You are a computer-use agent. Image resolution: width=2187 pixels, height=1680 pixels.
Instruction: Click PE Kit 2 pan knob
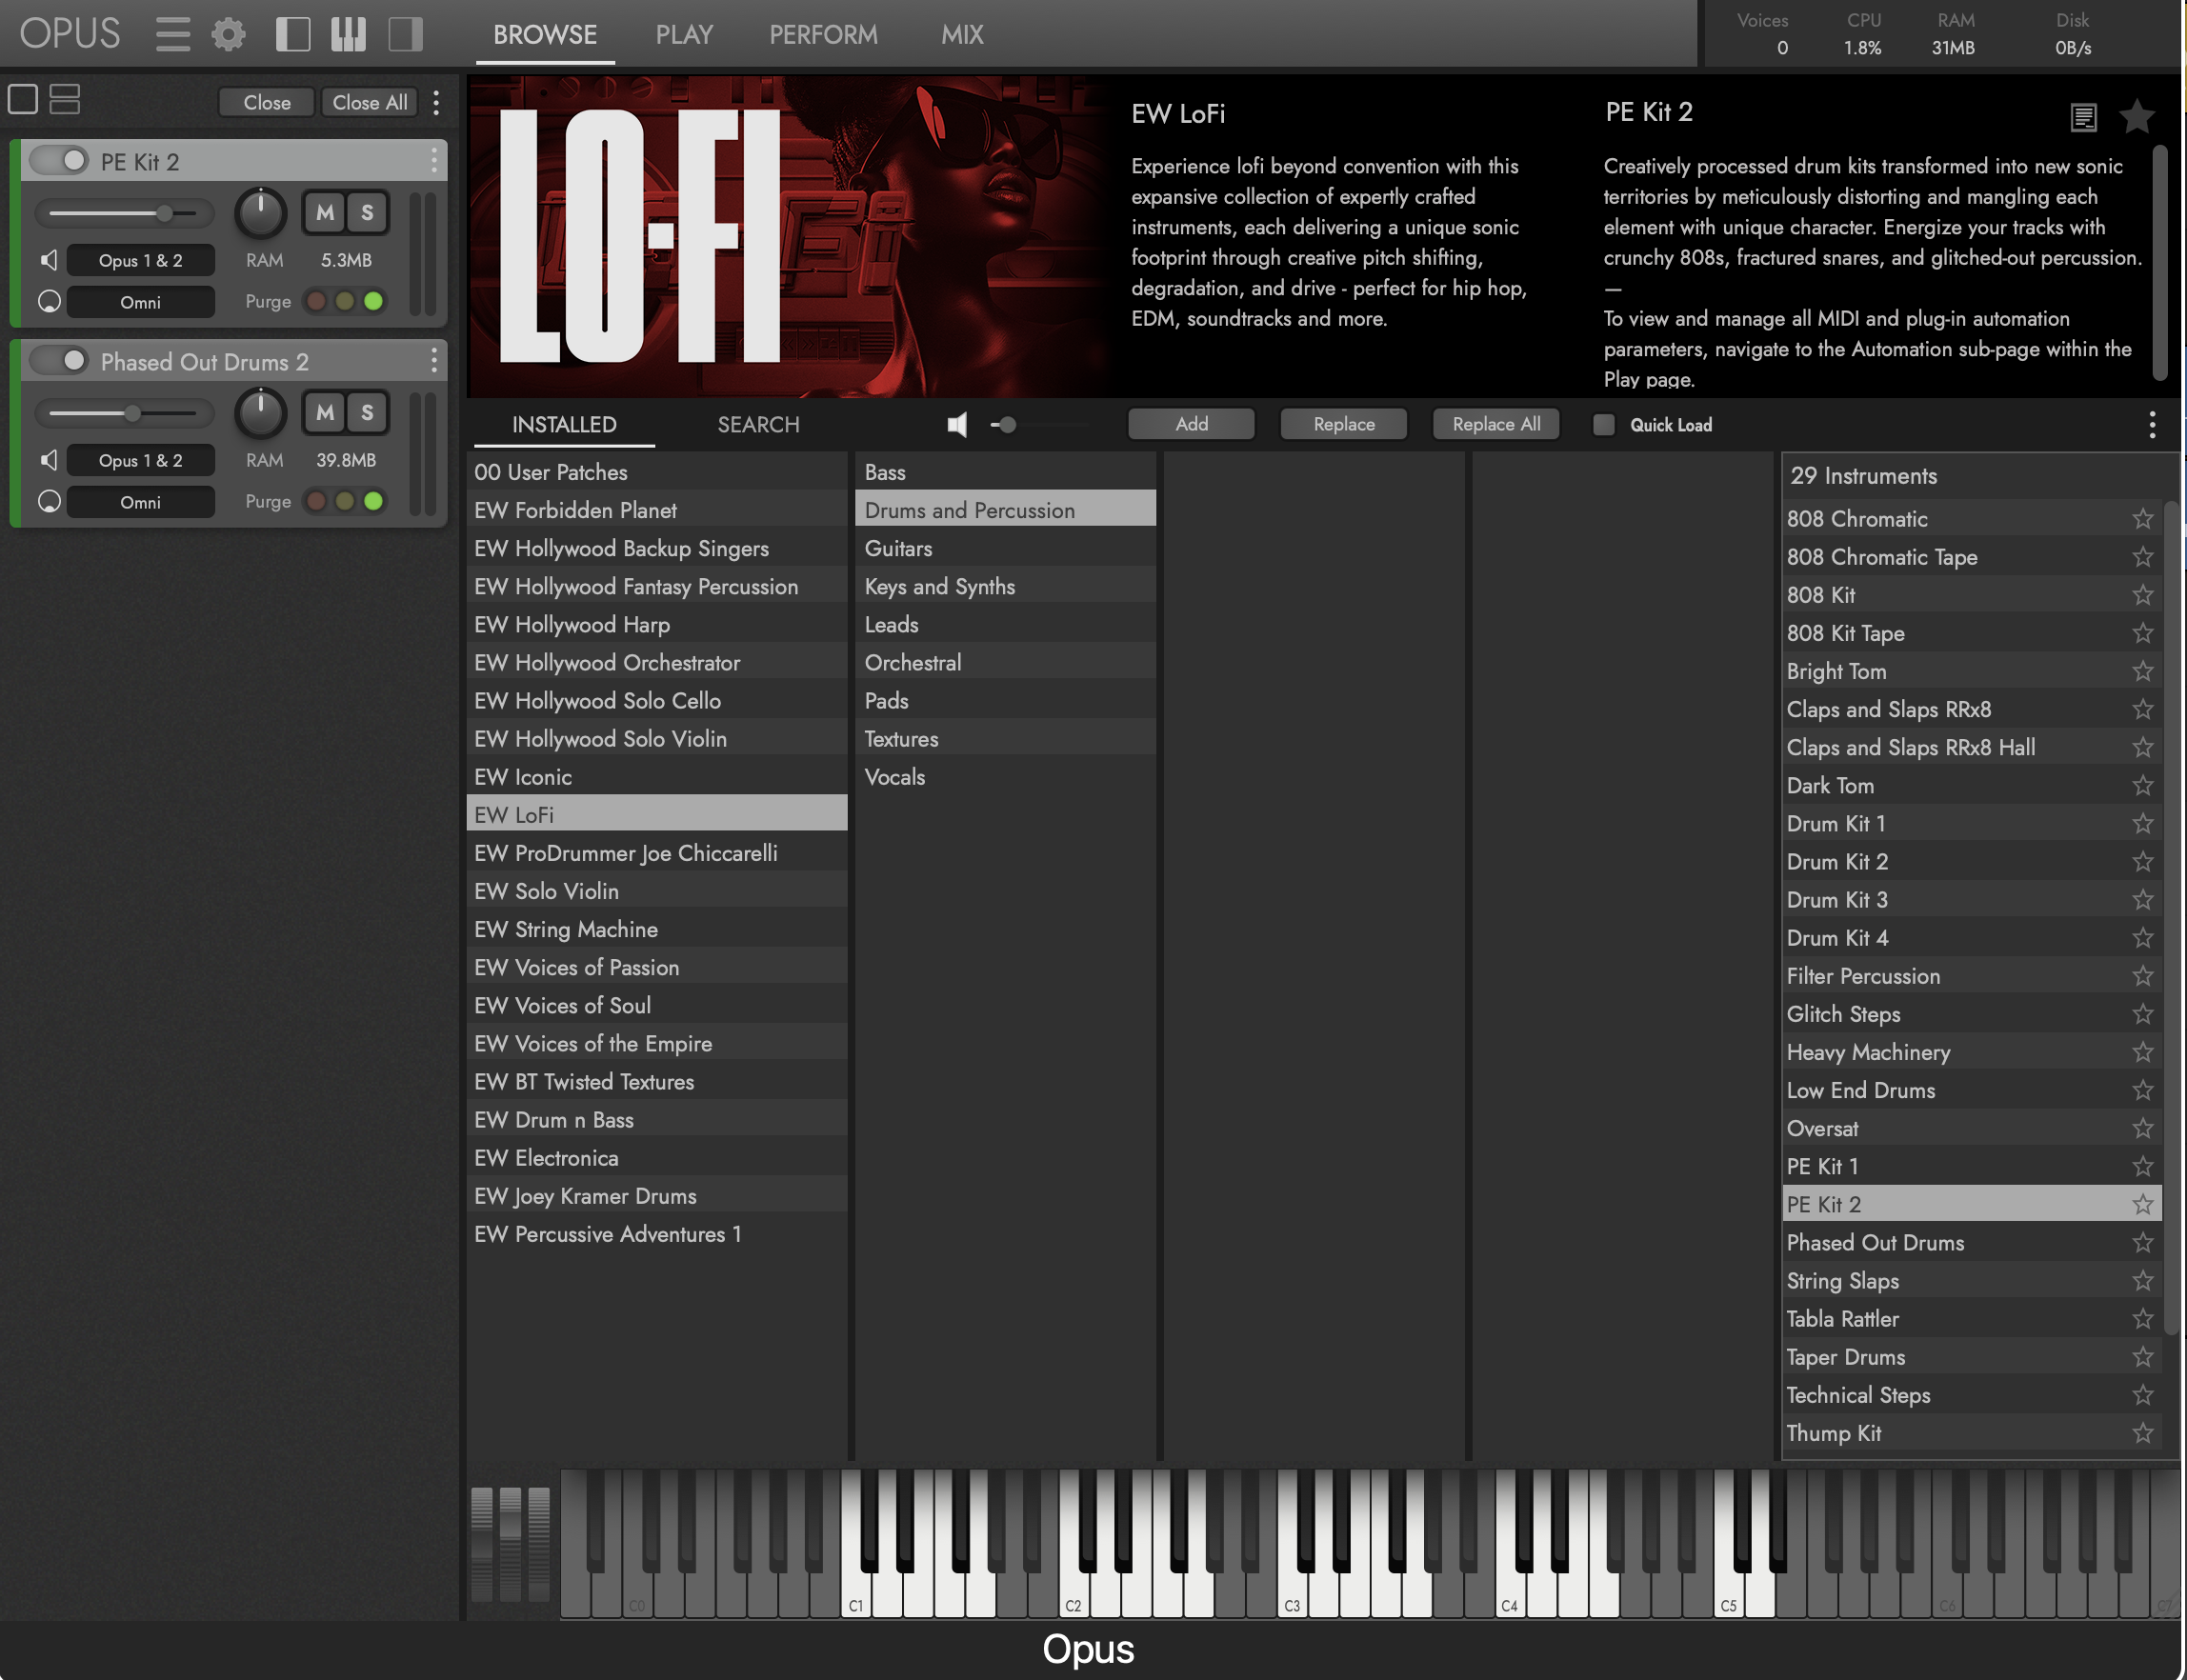[x=261, y=213]
